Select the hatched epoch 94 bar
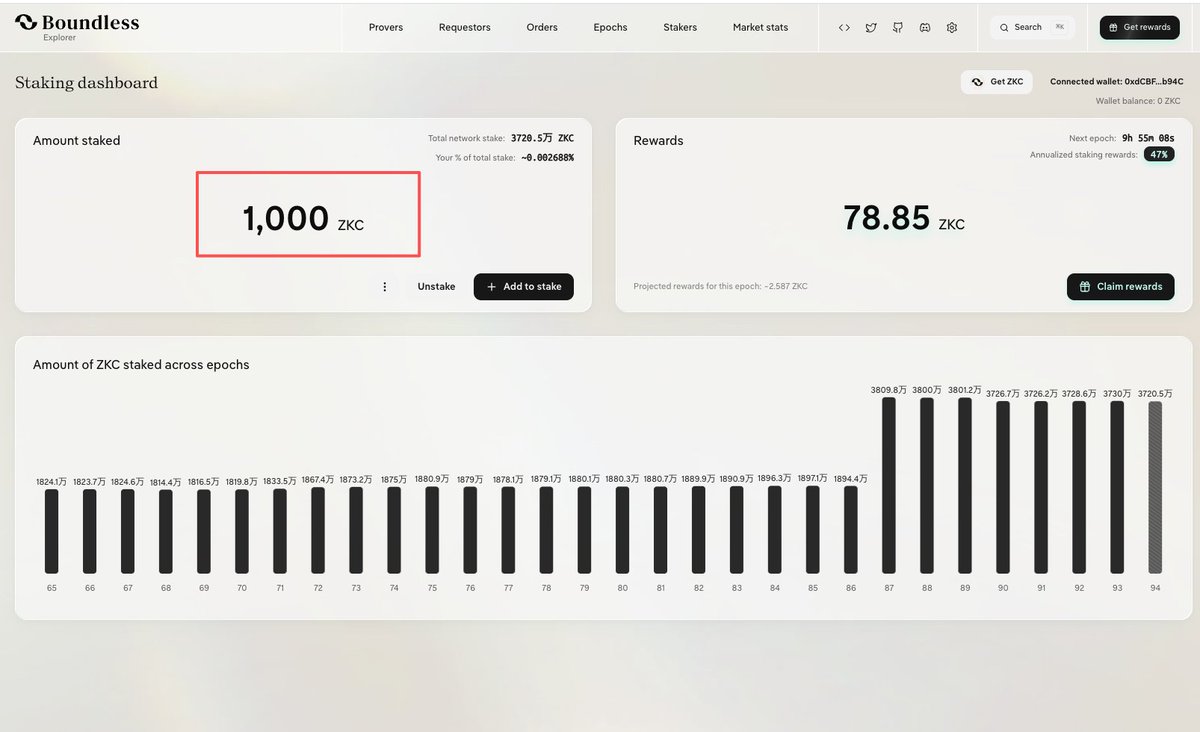 (1155, 488)
